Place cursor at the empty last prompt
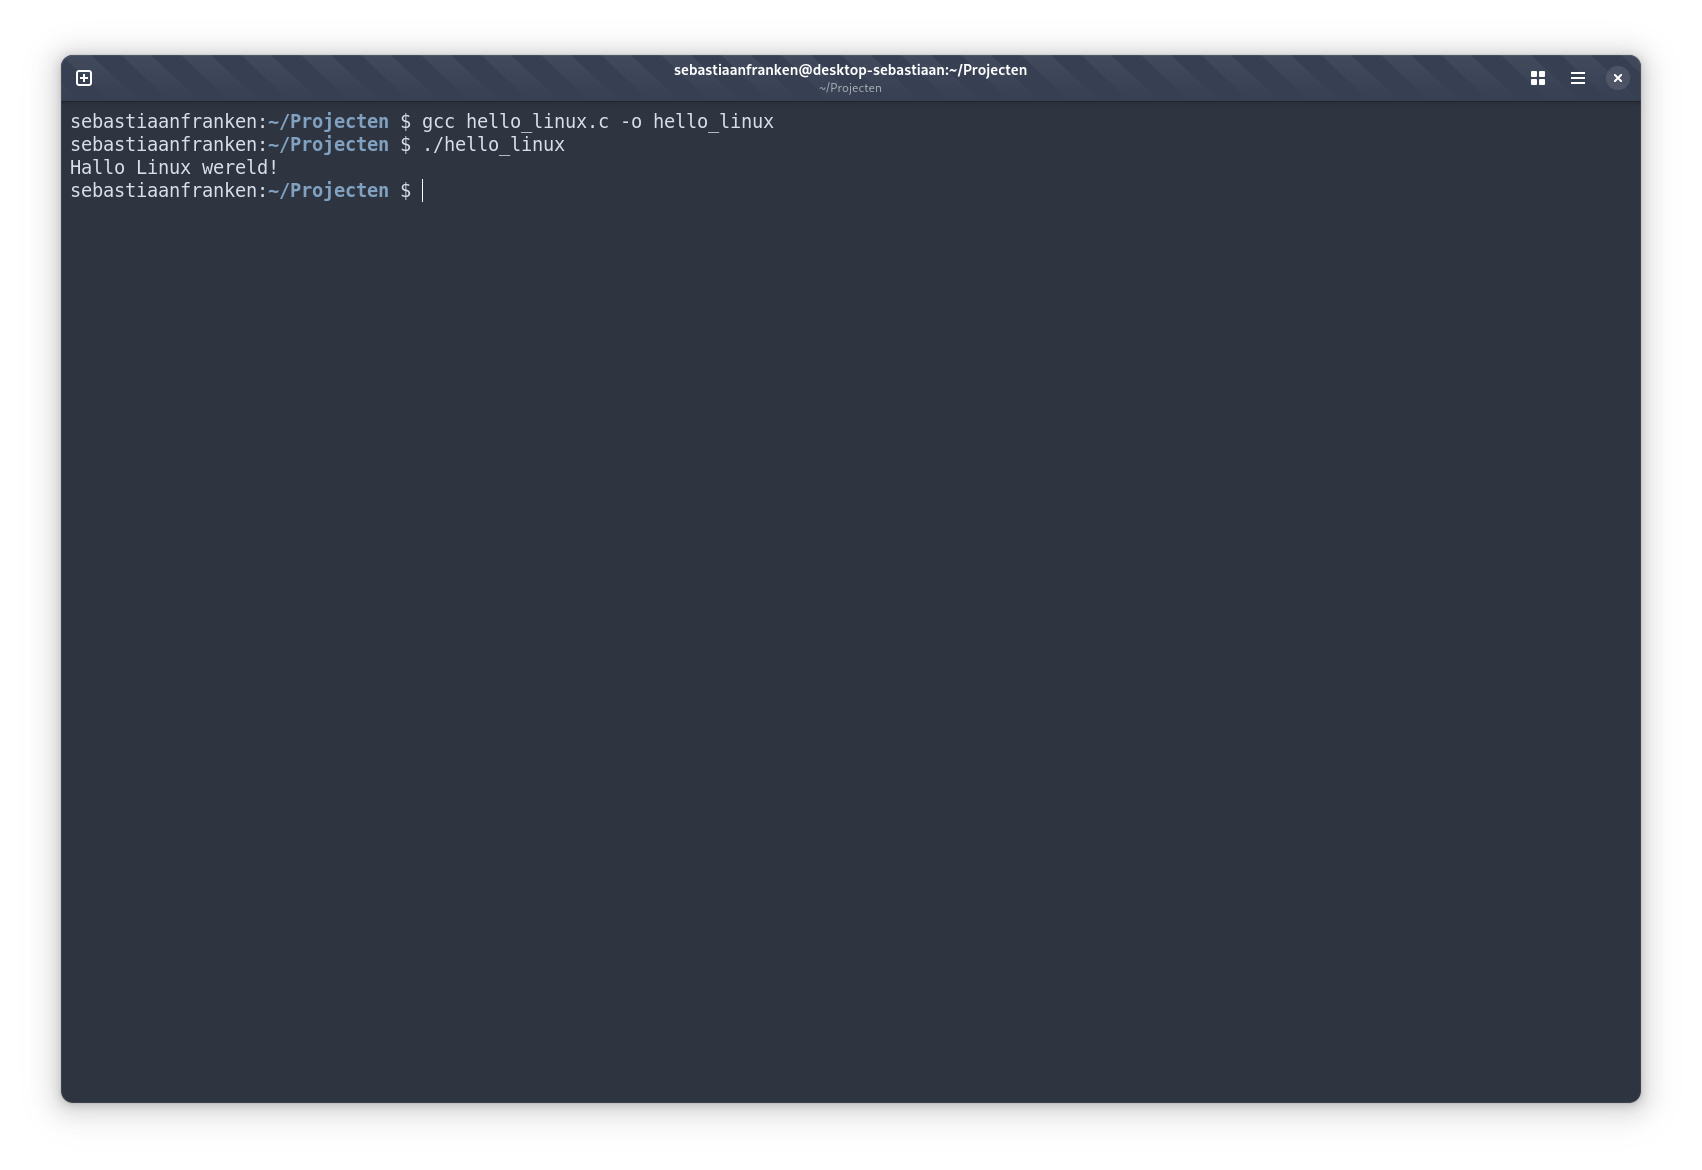The image size is (1702, 1170). 423,191
